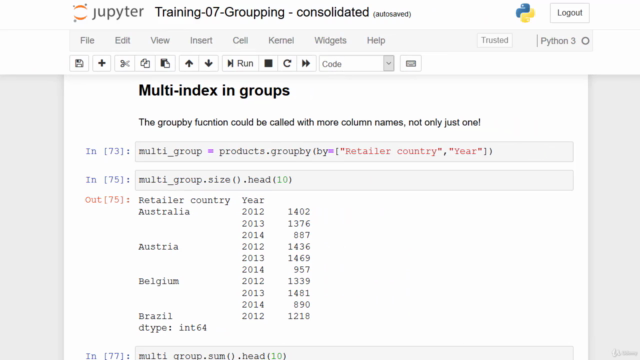
Task: Click the groupby function description paragraph
Action: [x=309, y=122]
